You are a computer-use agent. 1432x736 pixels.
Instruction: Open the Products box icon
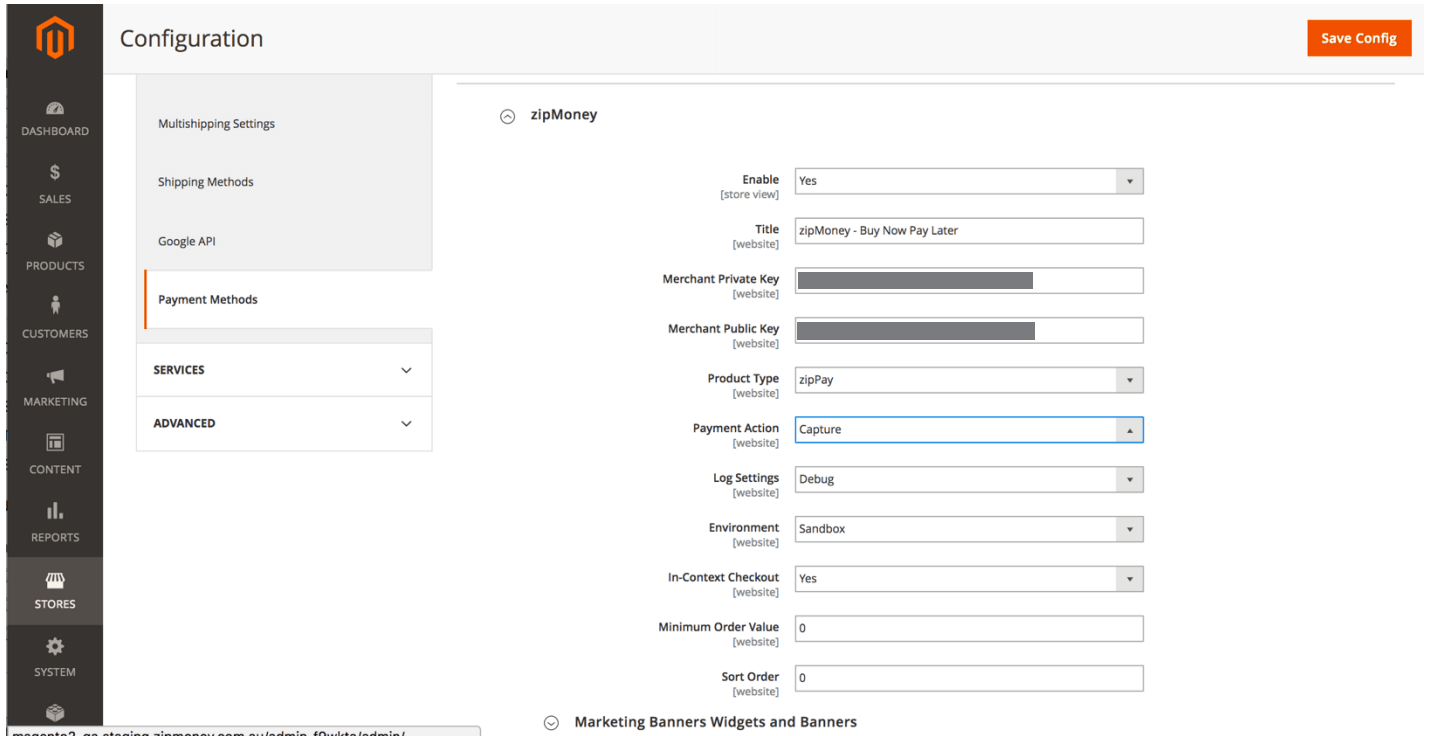tap(55, 240)
